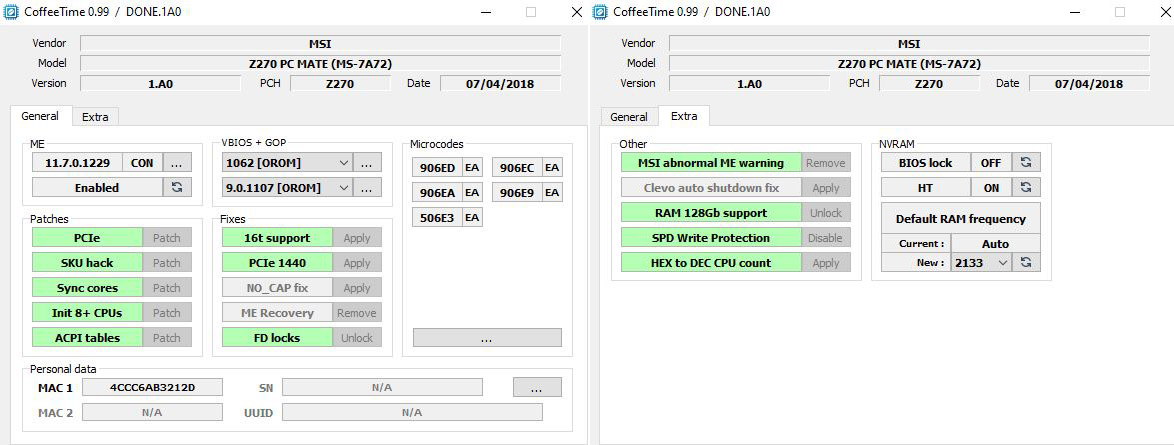The image size is (1174, 445).
Task: Click Patch button for SKU hack
Action: click(167, 263)
